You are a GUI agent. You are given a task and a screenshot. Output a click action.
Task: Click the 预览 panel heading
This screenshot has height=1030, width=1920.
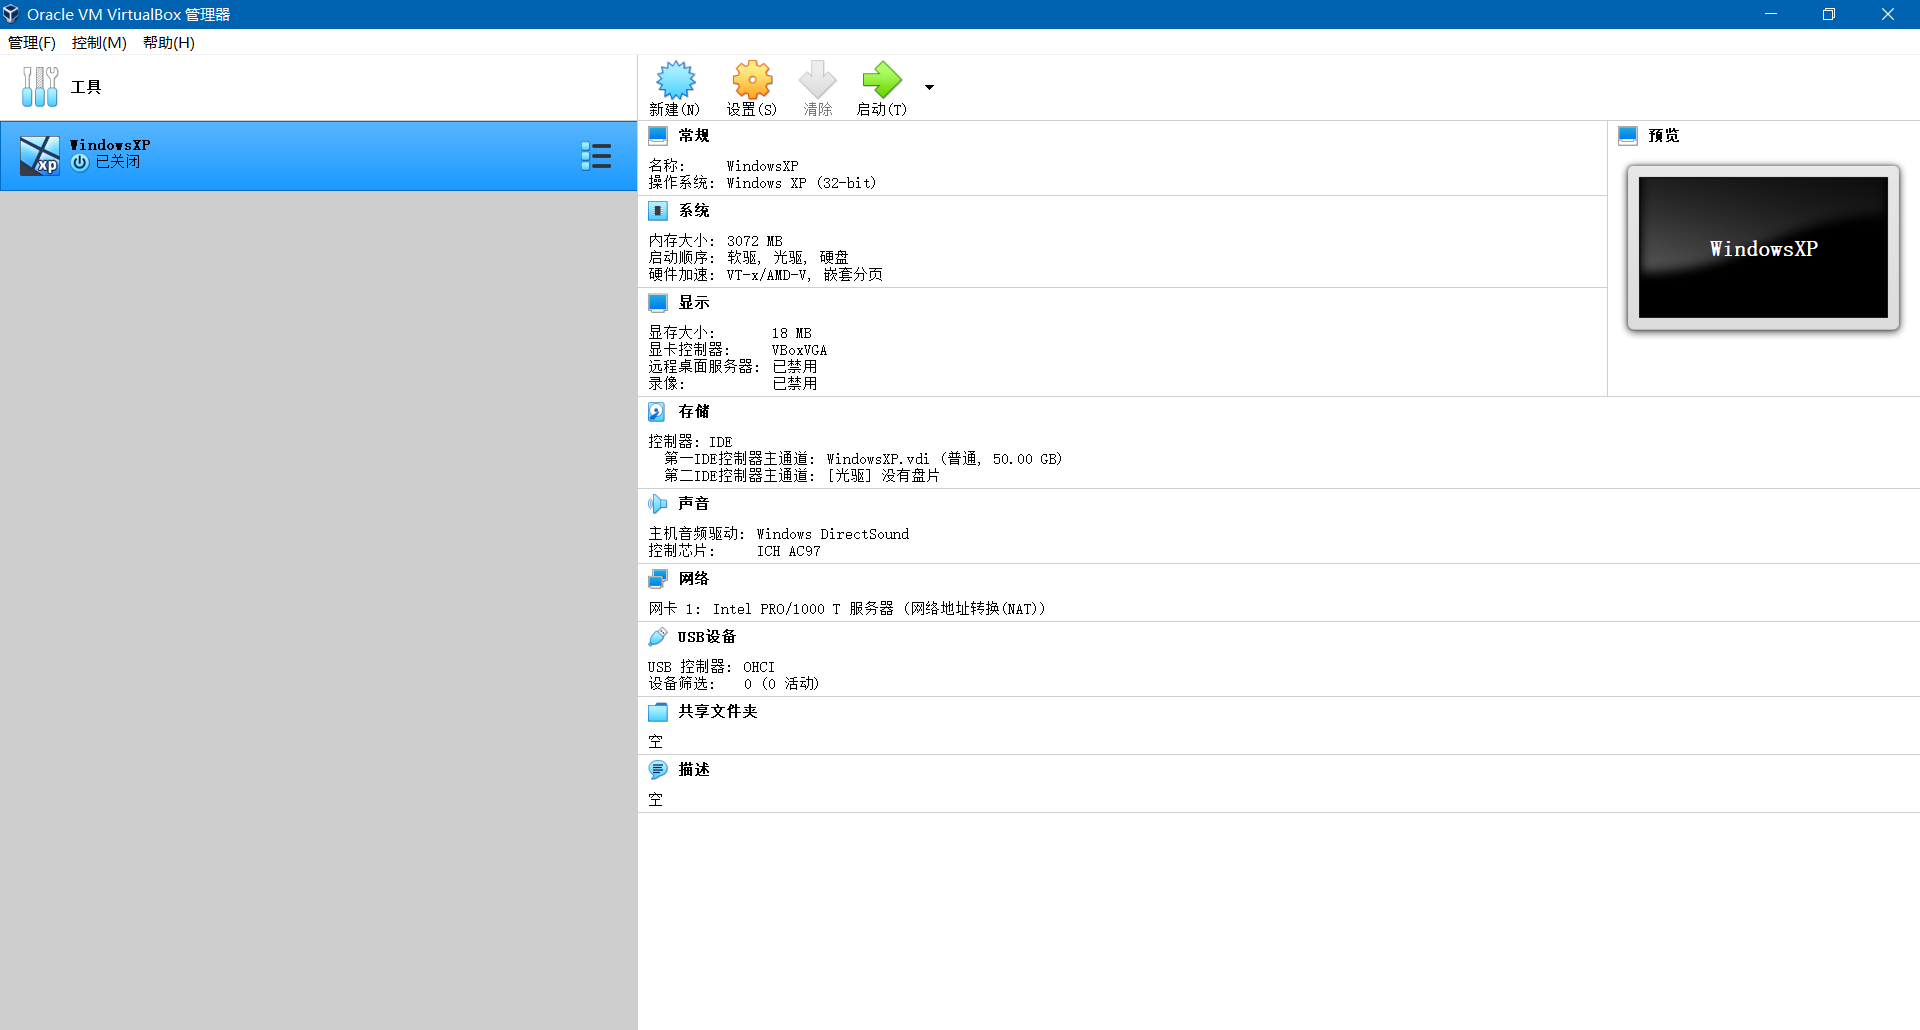[x=1664, y=135]
